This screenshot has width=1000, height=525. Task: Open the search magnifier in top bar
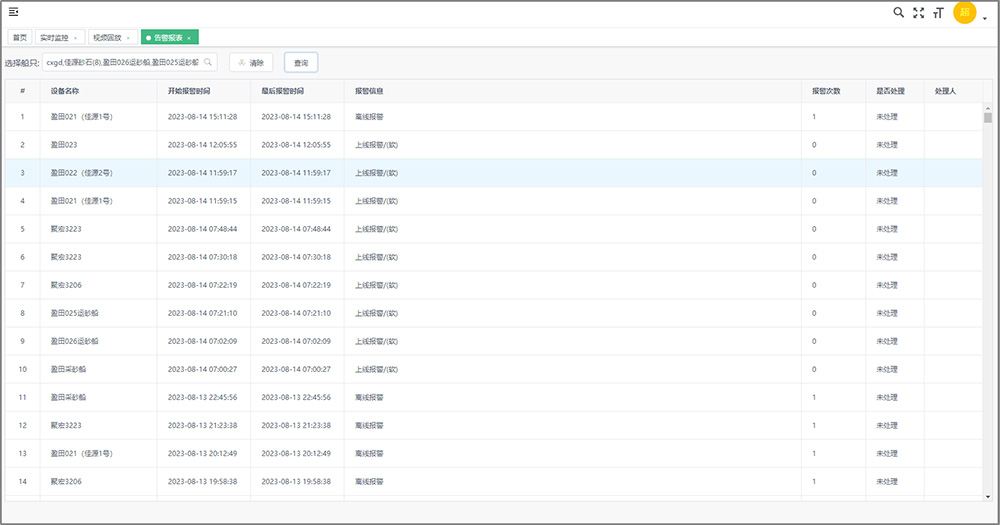click(x=898, y=13)
